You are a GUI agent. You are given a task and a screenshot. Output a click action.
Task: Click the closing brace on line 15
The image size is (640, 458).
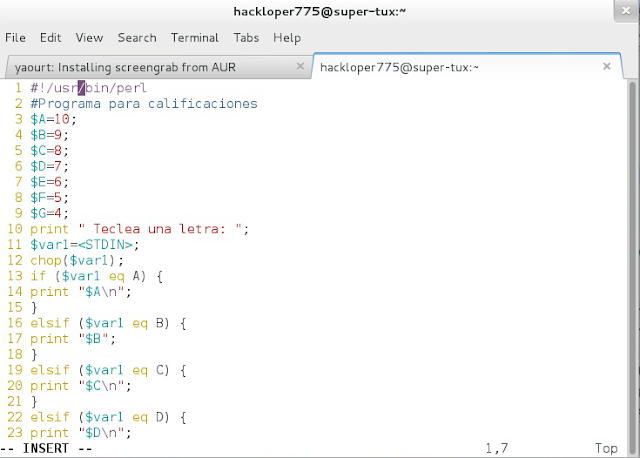(x=34, y=307)
